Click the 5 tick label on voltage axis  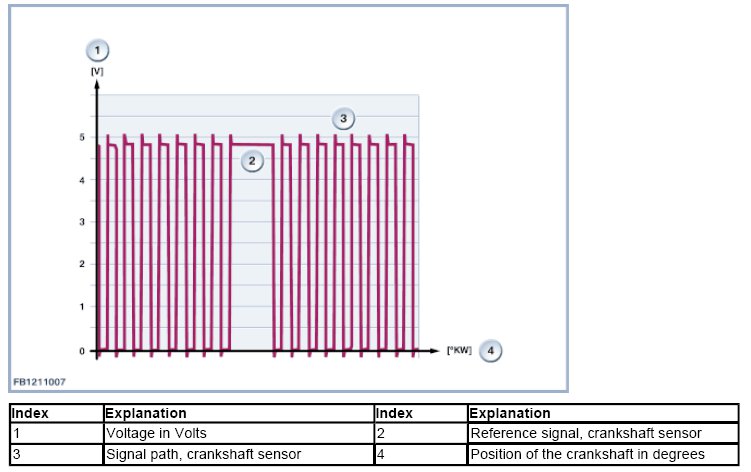coord(83,137)
